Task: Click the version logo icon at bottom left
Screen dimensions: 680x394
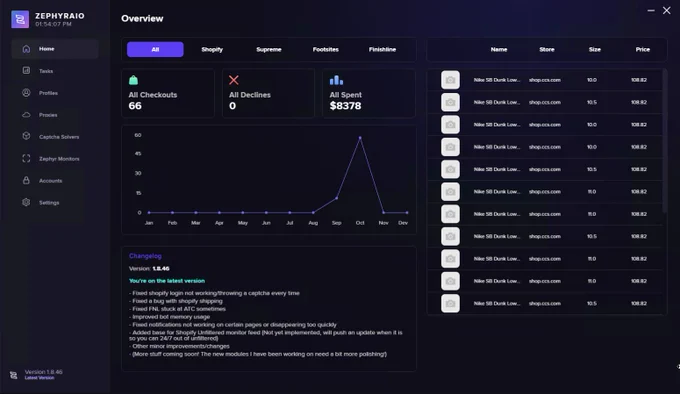Action: 14,375
